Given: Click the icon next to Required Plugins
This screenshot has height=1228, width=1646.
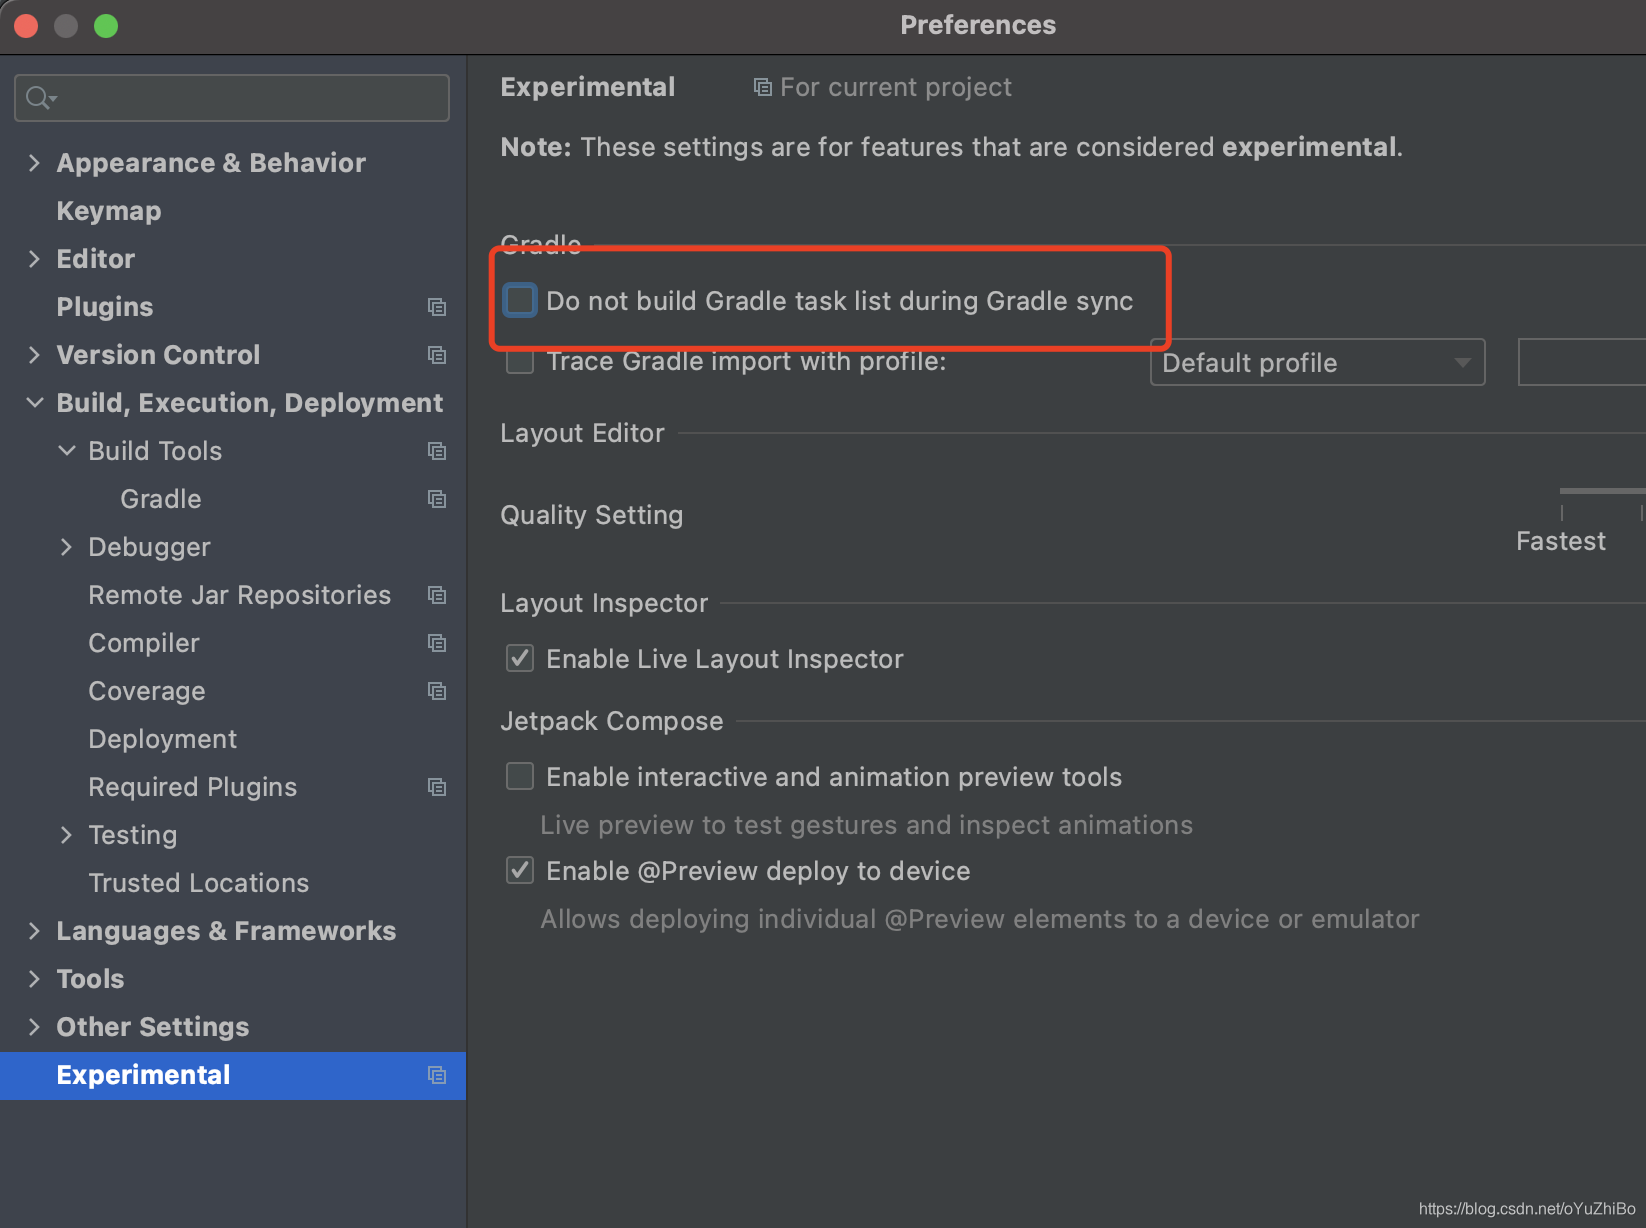Looking at the screenshot, I should (x=437, y=787).
